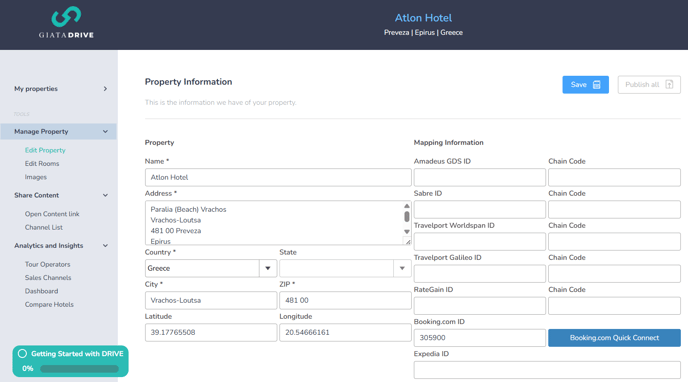The image size is (688, 382).
Task: Select Channel List in sidebar
Action: coord(44,227)
